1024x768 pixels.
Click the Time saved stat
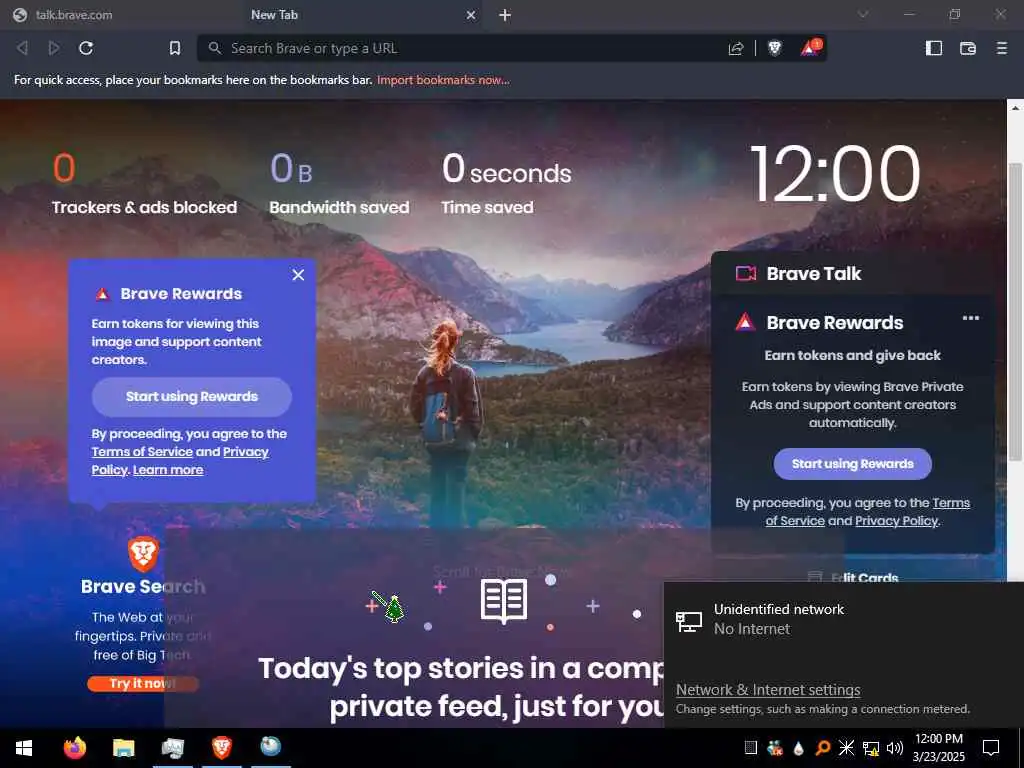click(x=506, y=184)
